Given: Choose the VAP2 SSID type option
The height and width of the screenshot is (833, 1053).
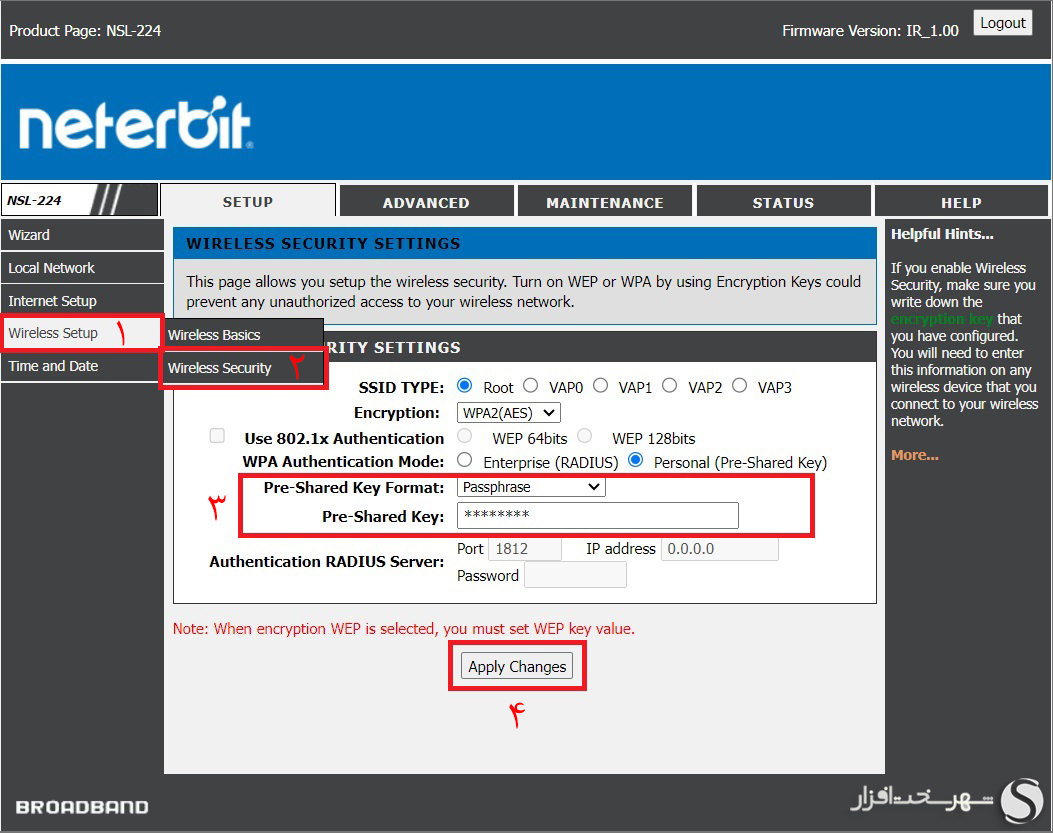Looking at the screenshot, I should click(670, 386).
